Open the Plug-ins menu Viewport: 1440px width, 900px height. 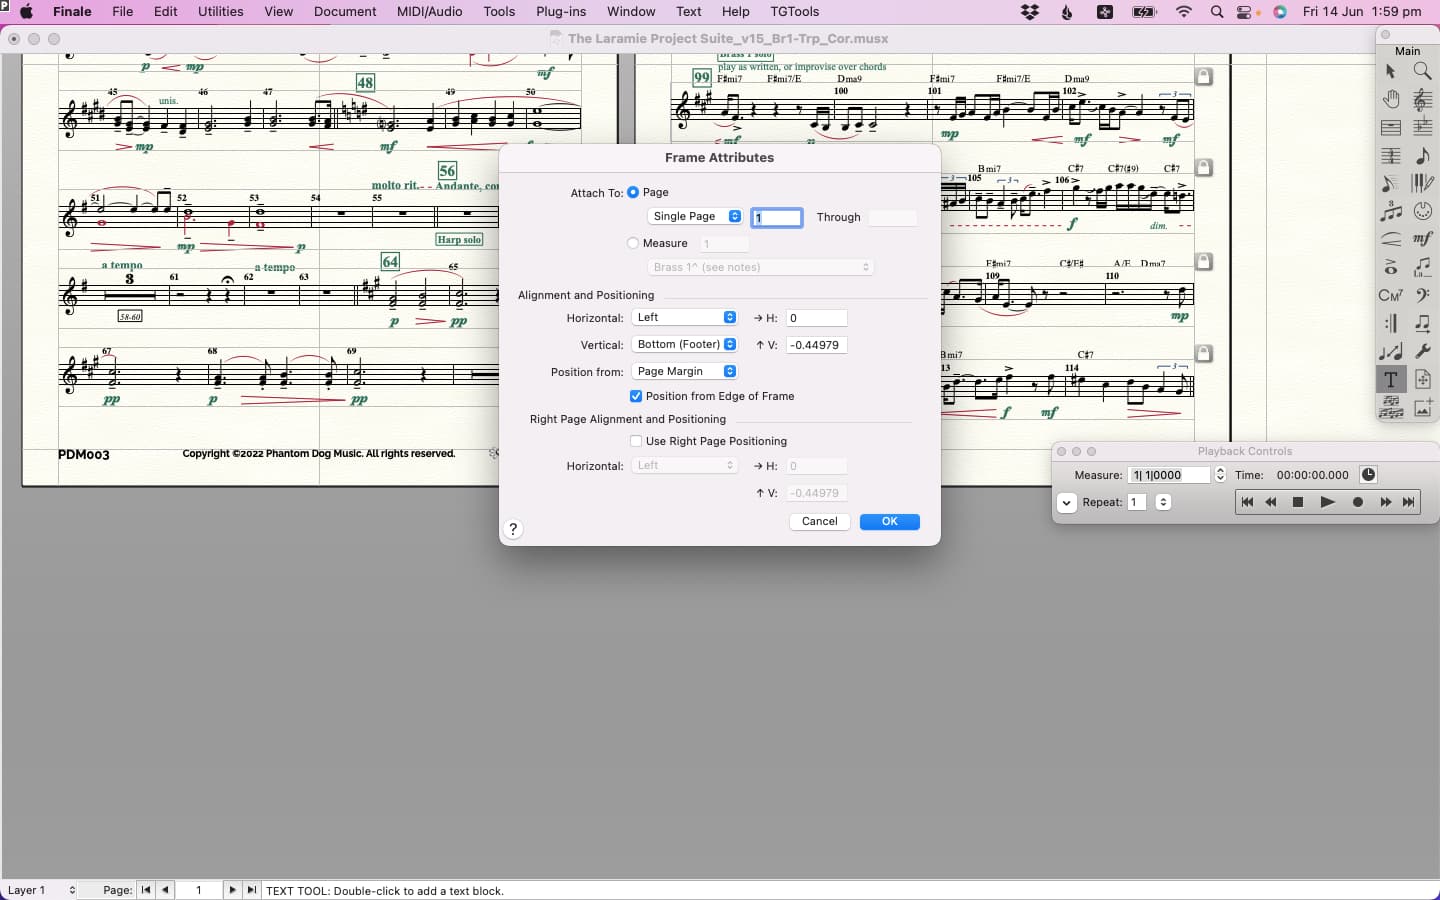coord(561,12)
